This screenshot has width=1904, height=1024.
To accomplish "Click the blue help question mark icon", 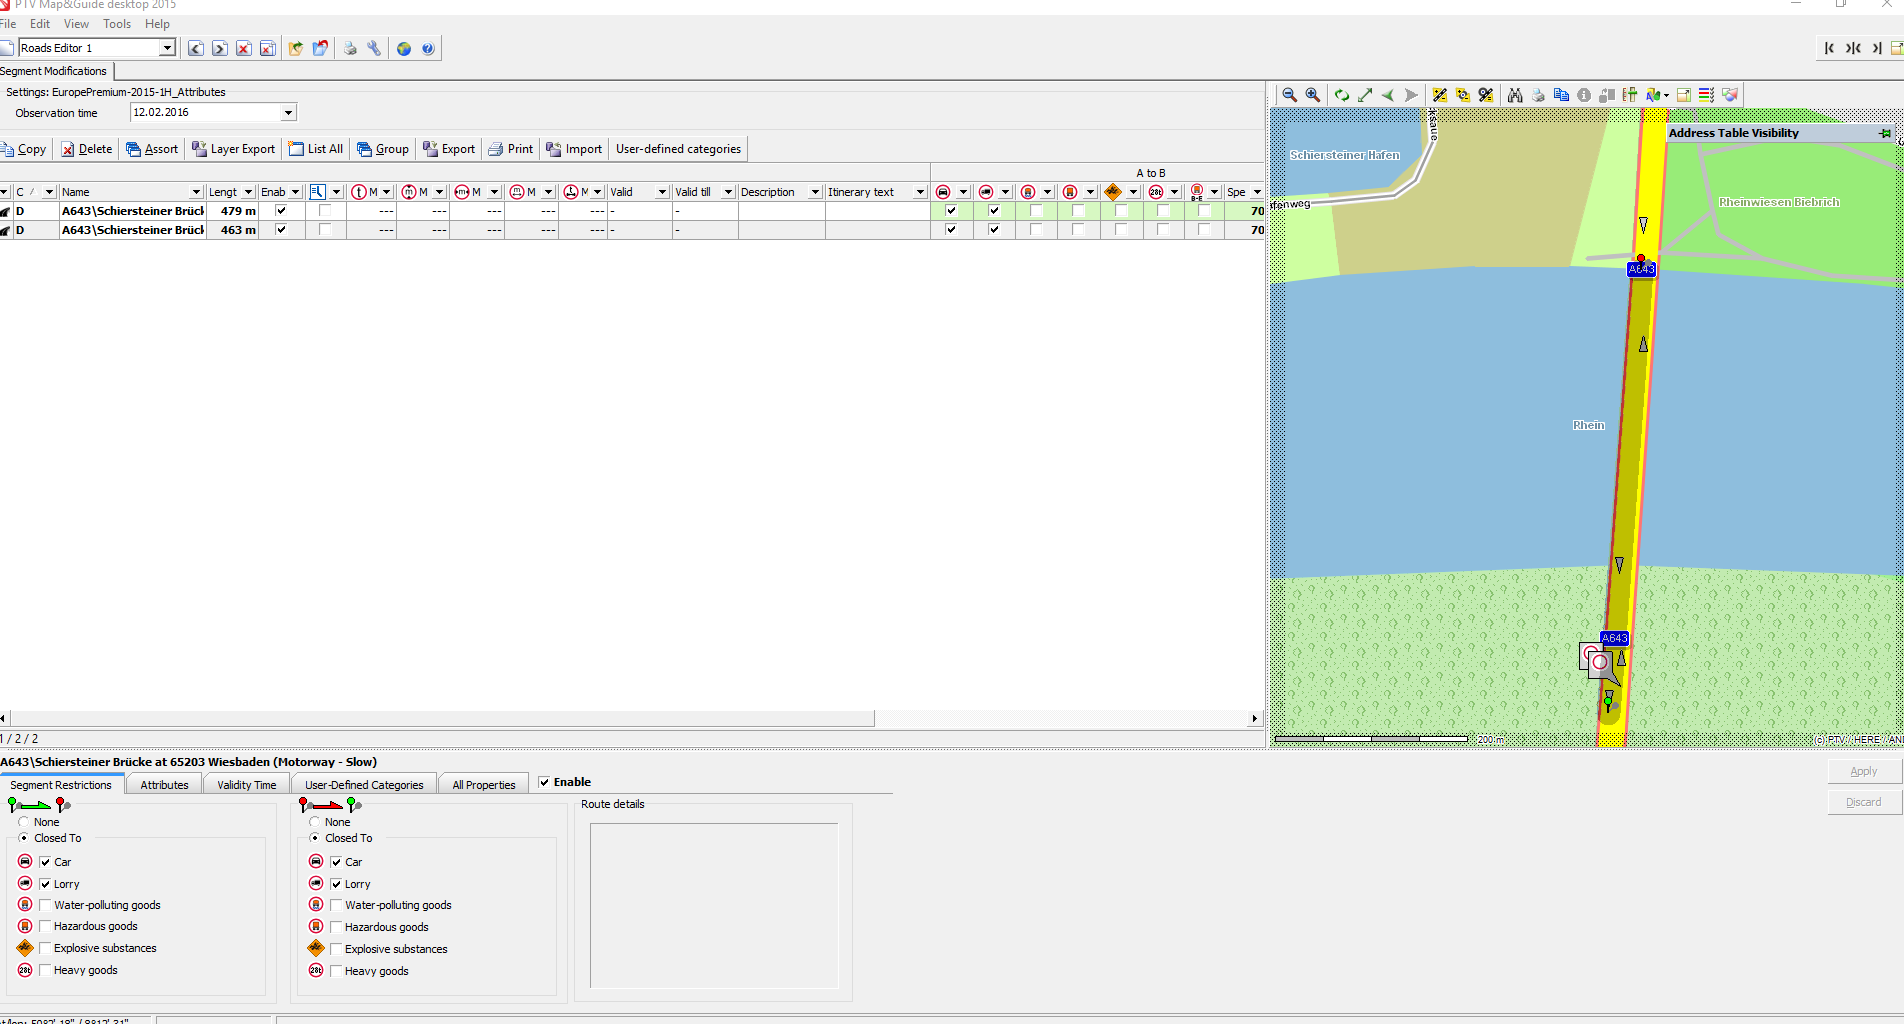I will point(428,48).
